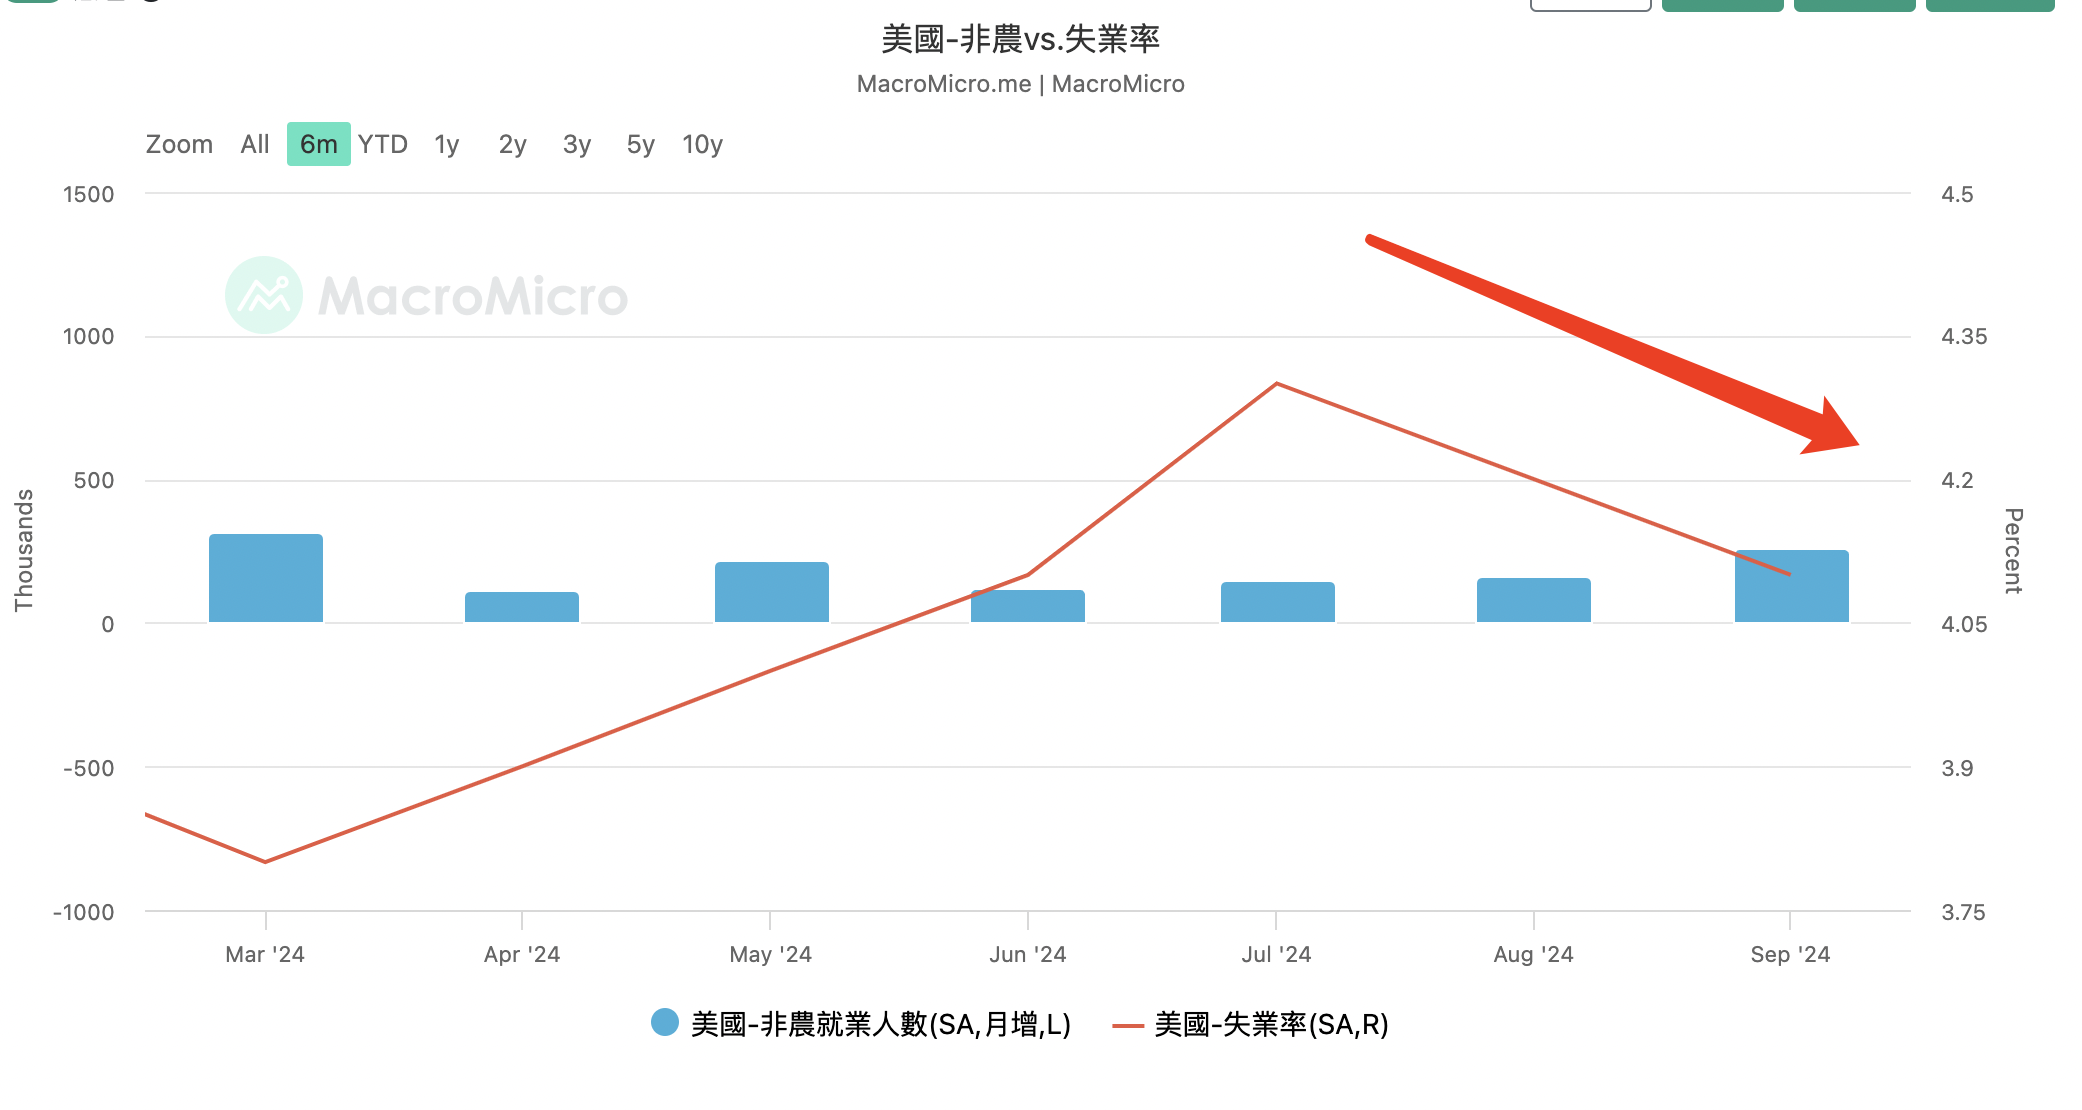The height and width of the screenshot is (1110, 2082).
Task: Click the unemployment line peak at Jul '24
Action: [1277, 384]
